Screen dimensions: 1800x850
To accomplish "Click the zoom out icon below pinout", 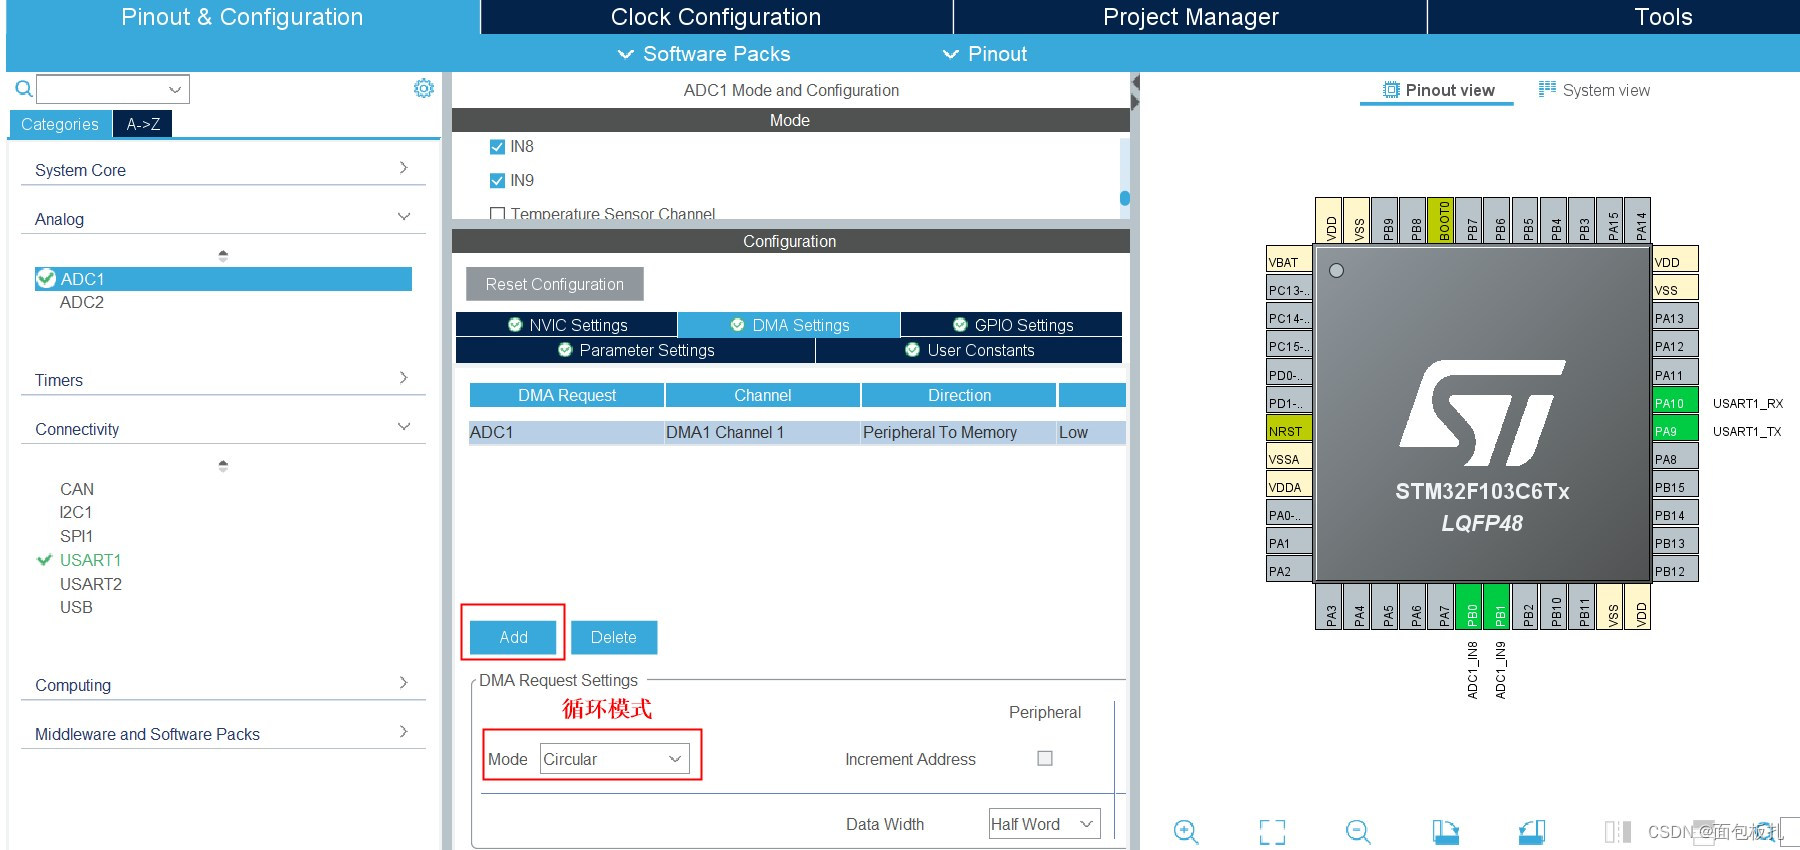I will tap(1358, 831).
